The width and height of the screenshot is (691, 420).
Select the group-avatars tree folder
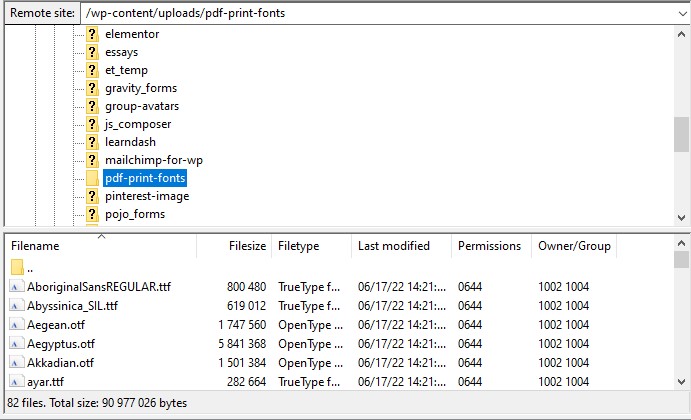click(x=142, y=106)
